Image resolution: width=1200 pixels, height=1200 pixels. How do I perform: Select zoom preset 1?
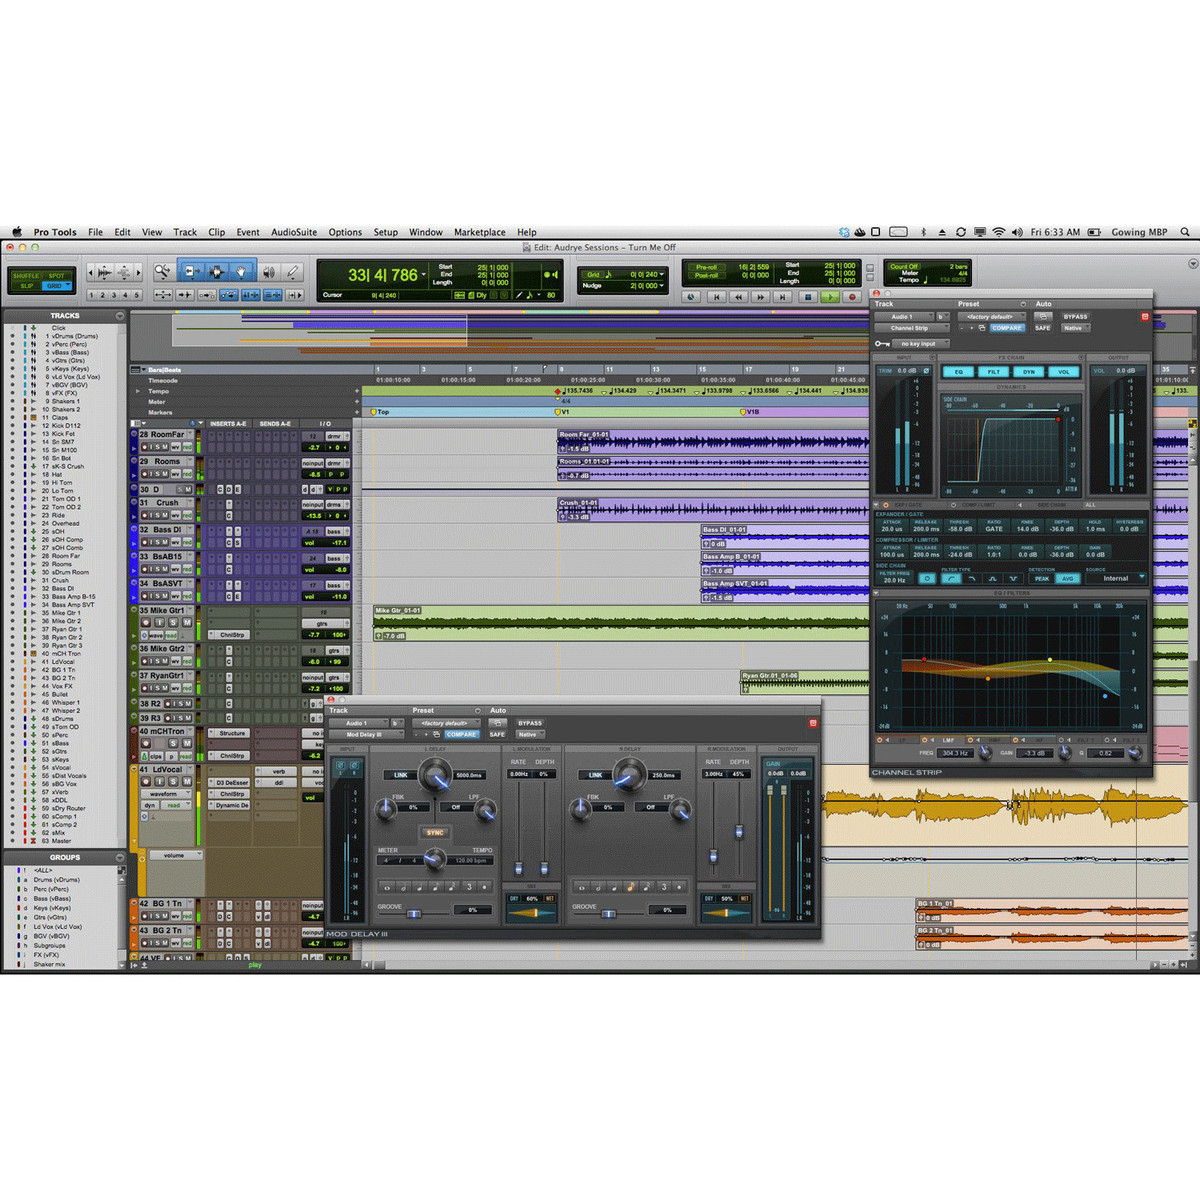pyautogui.click(x=91, y=295)
